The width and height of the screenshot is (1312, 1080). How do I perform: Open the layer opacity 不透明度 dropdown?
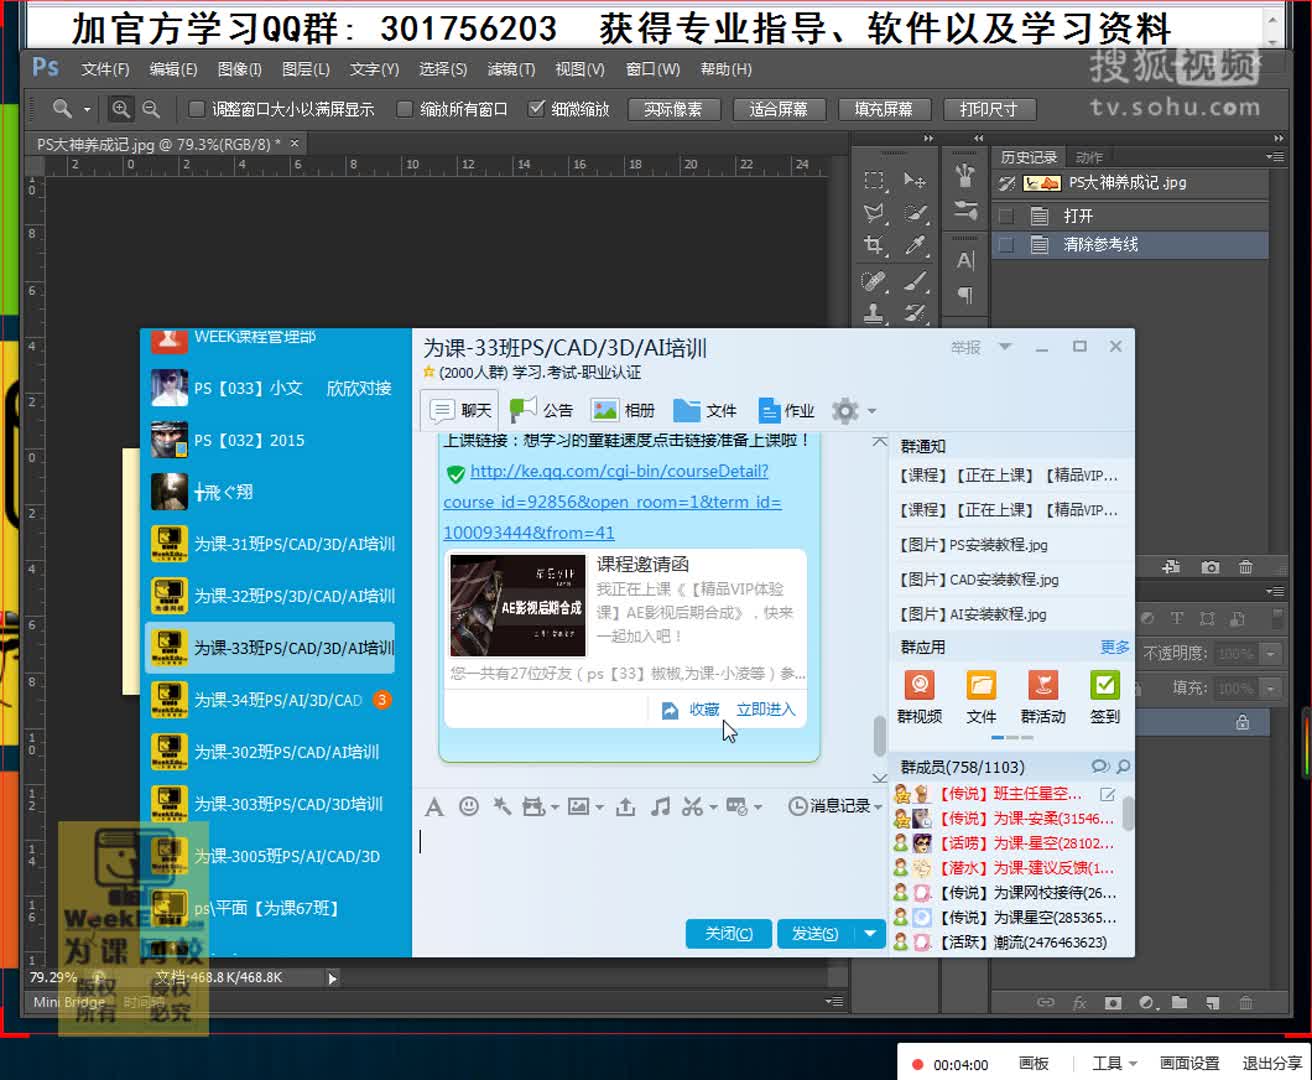1270,654
